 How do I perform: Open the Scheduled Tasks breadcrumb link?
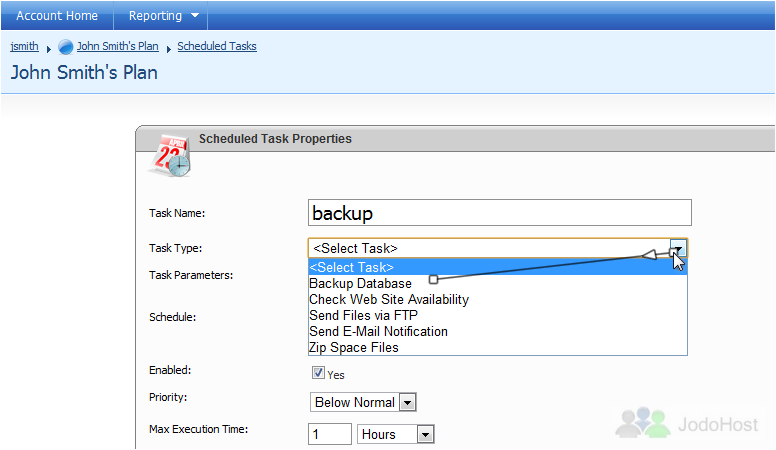pyautogui.click(x=217, y=46)
